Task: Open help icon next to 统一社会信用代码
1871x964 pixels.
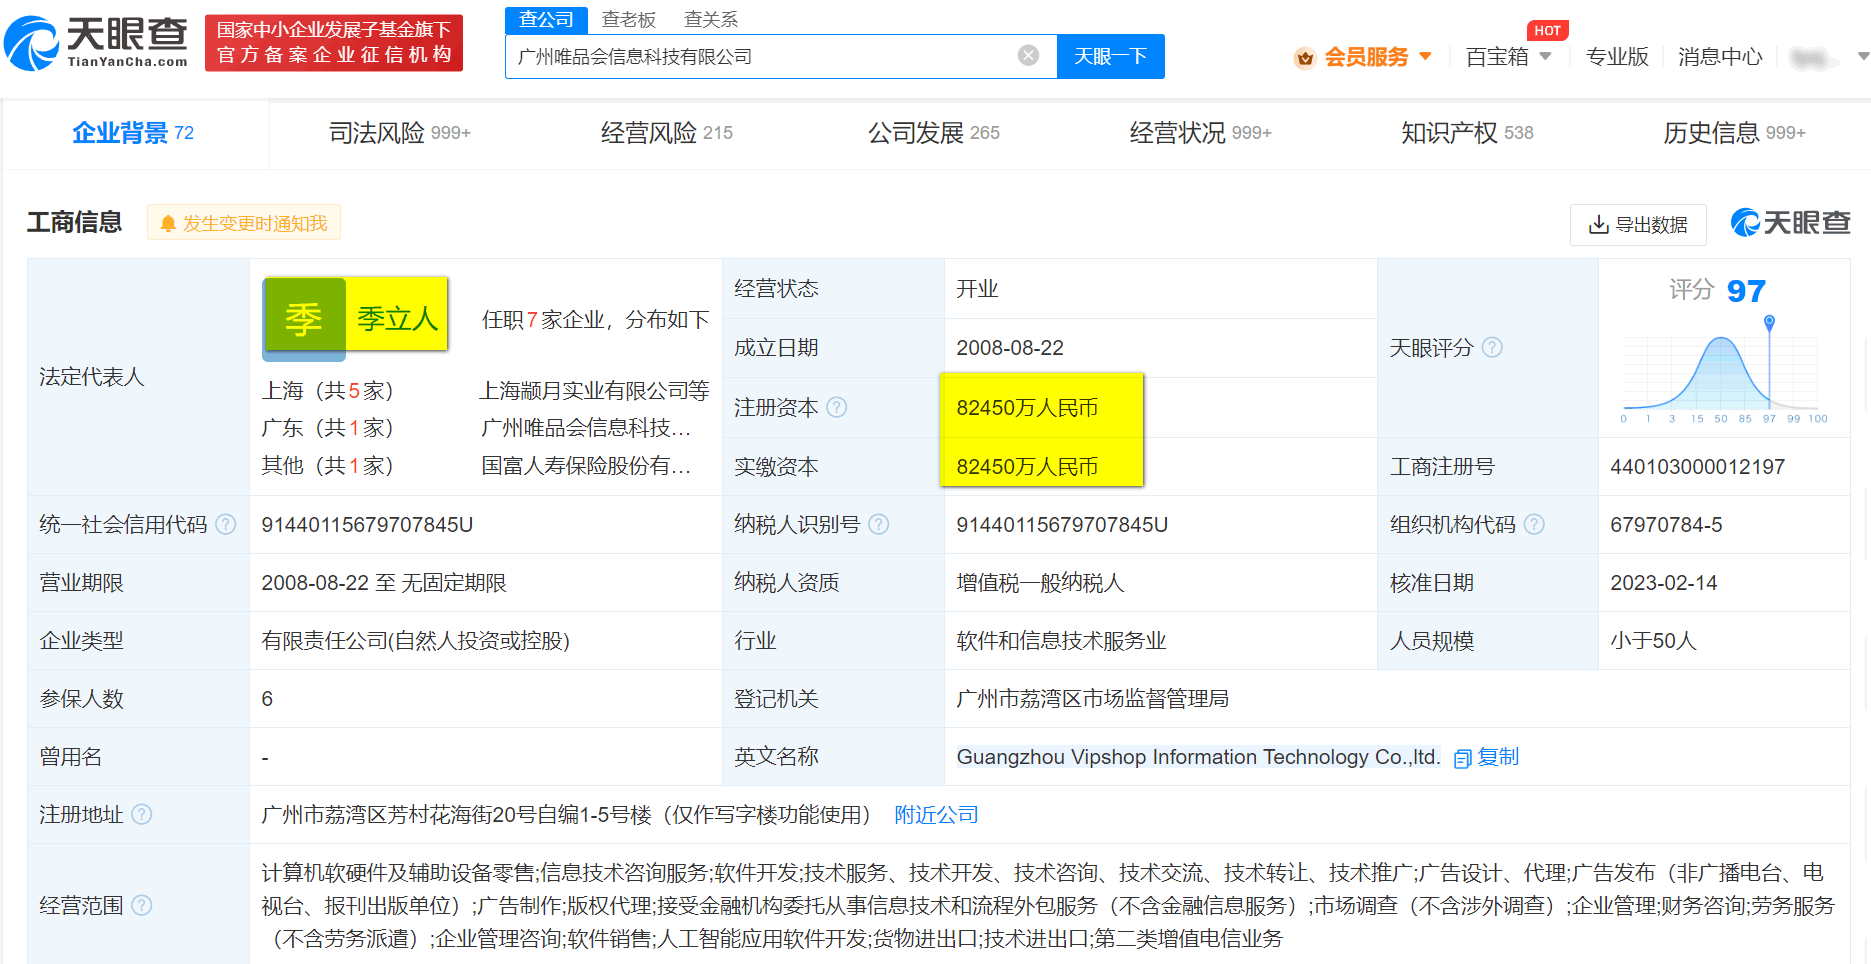Action: [226, 524]
